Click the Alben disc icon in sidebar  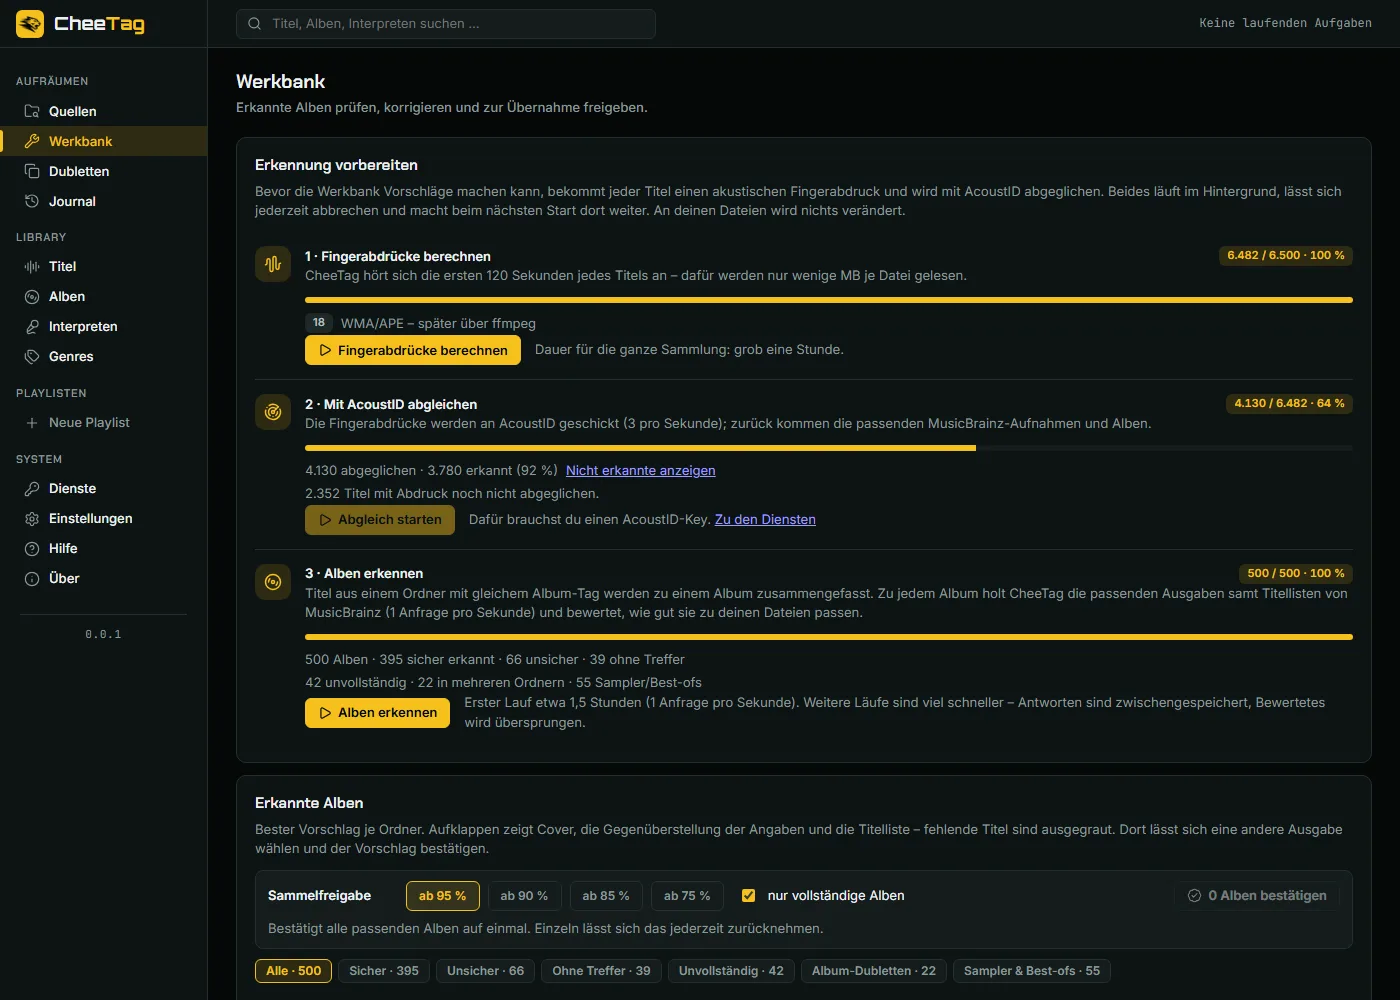pos(32,296)
